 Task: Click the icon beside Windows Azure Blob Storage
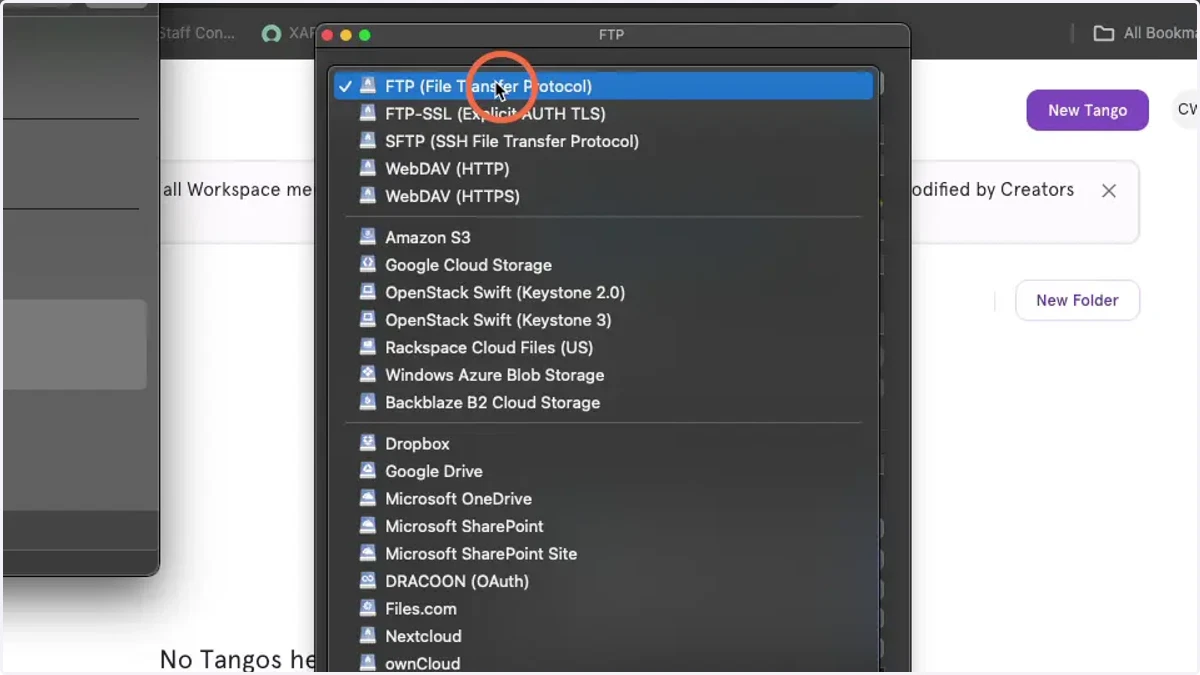(368, 375)
